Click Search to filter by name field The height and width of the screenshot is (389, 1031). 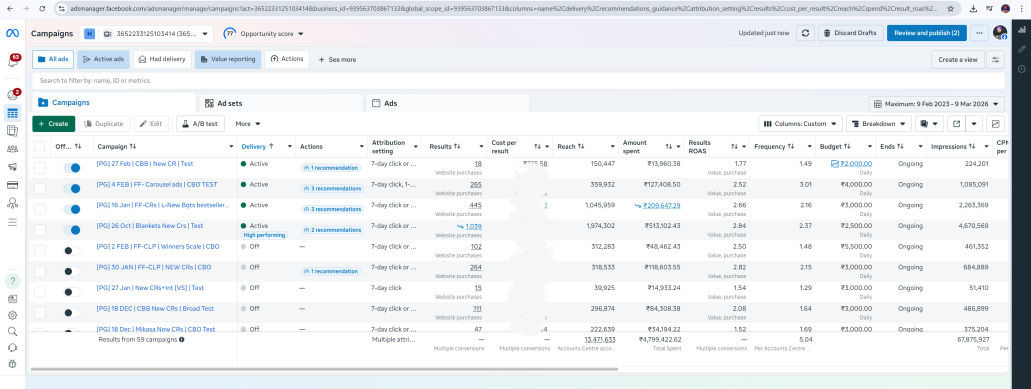tap(519, 81)
